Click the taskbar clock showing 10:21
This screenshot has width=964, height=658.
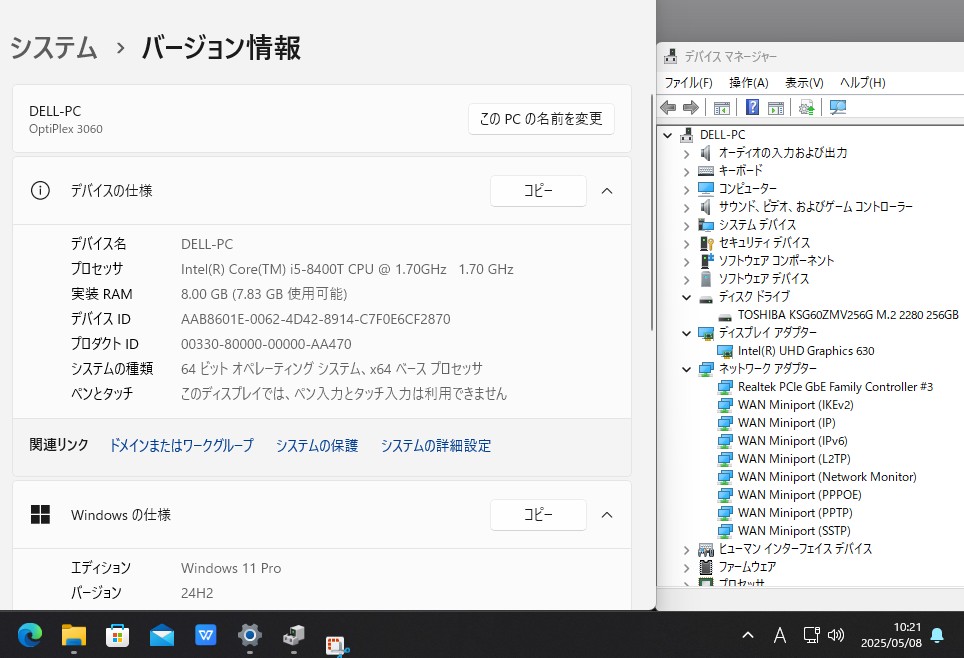point(891,635)
